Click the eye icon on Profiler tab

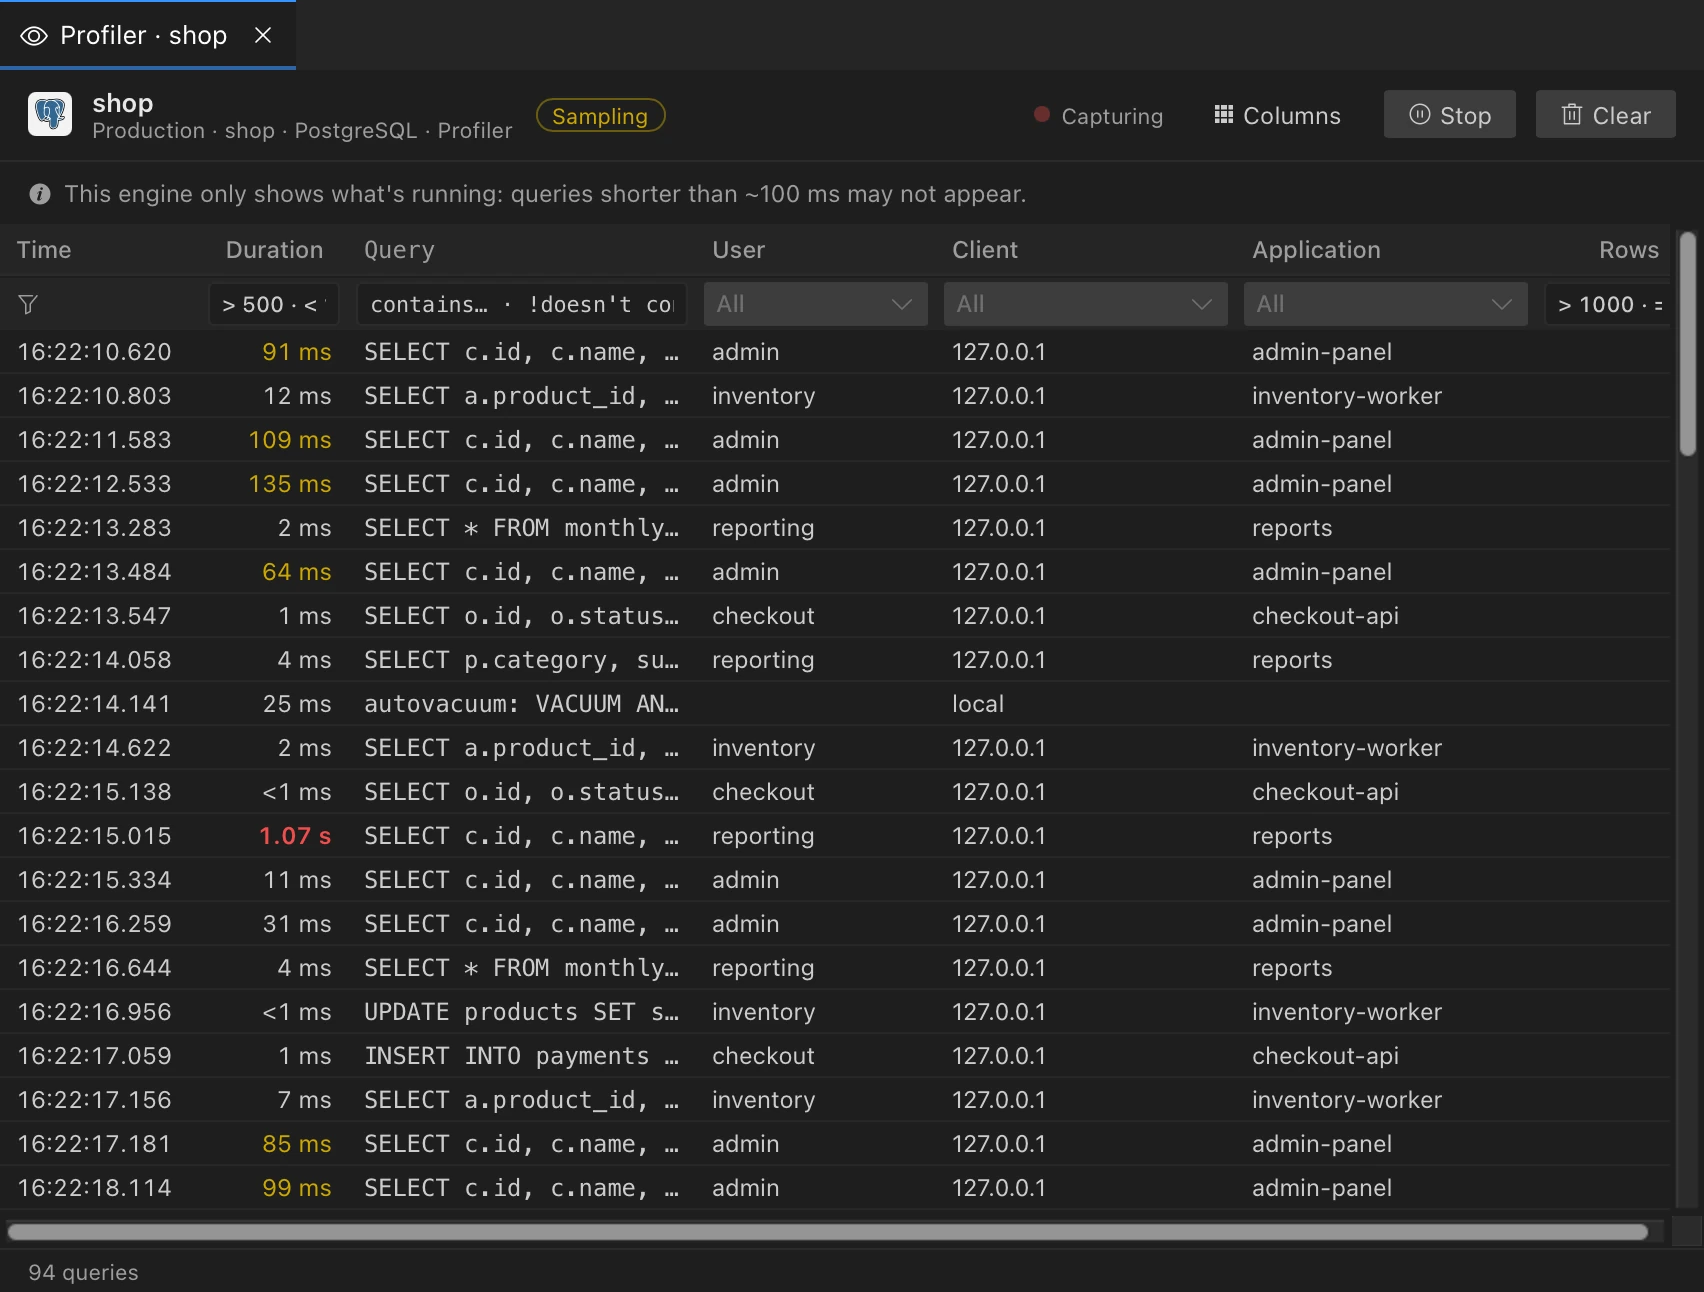pos(34,36)
